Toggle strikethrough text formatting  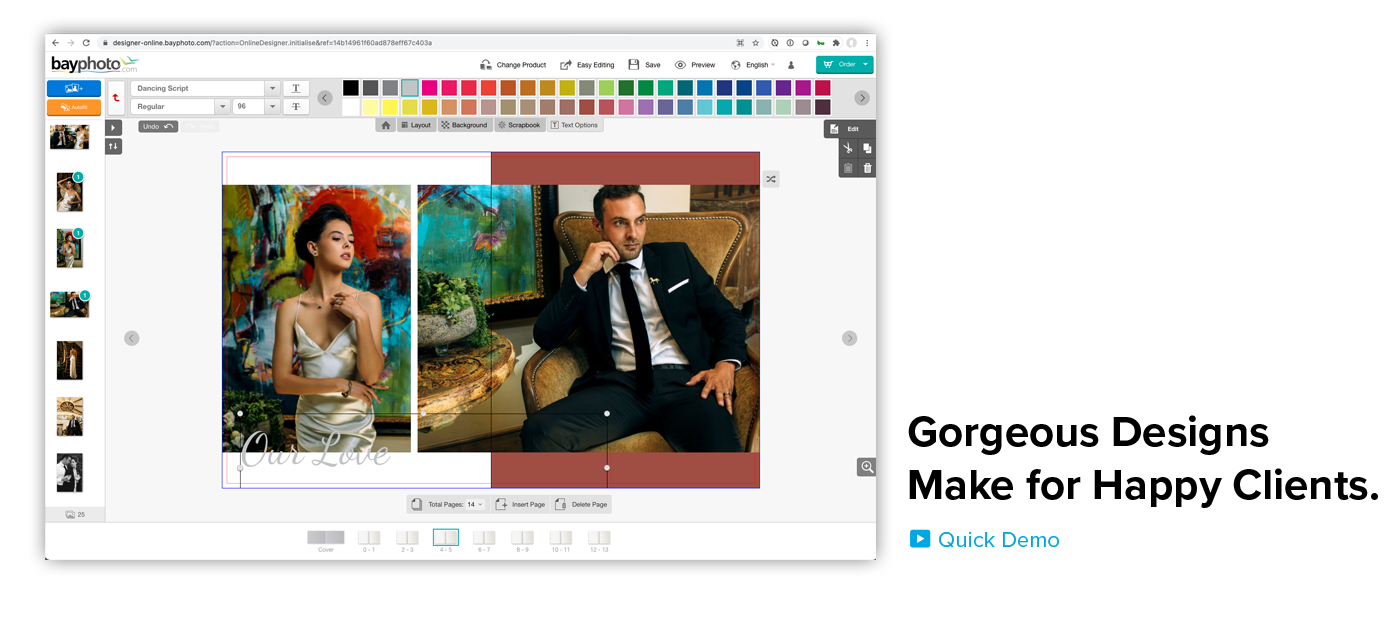point(296,106)
